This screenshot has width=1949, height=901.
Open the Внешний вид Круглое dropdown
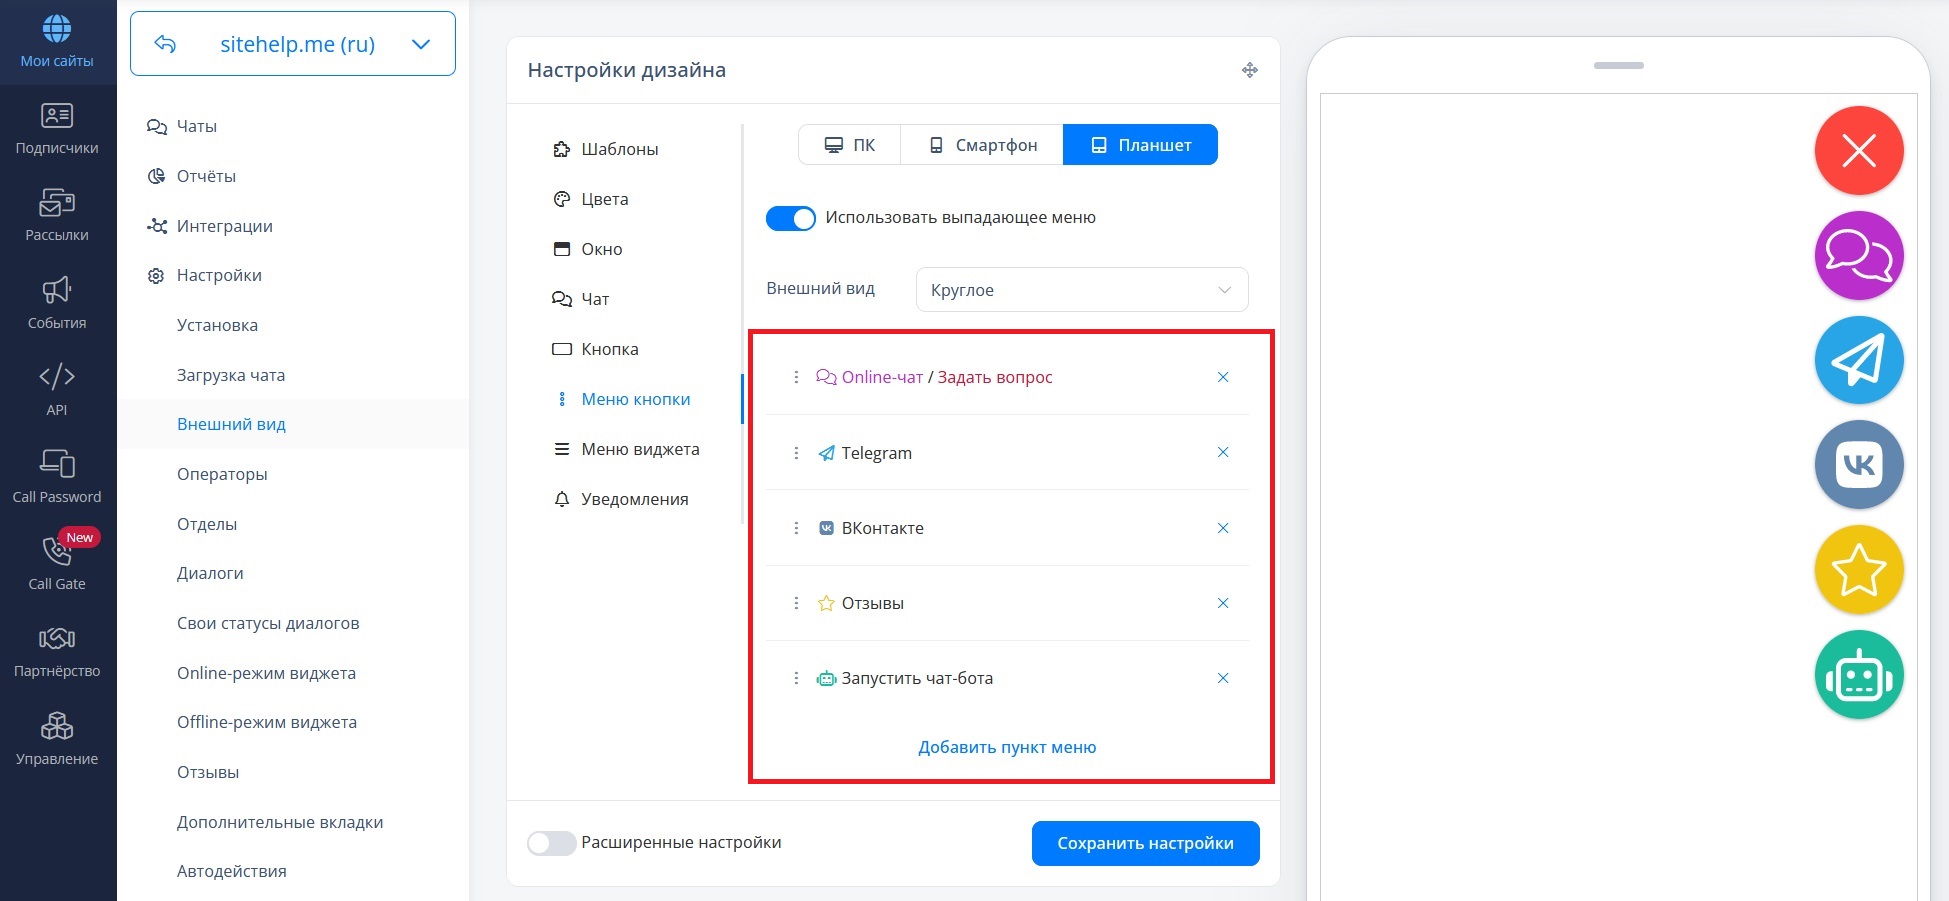(1081, 290)
